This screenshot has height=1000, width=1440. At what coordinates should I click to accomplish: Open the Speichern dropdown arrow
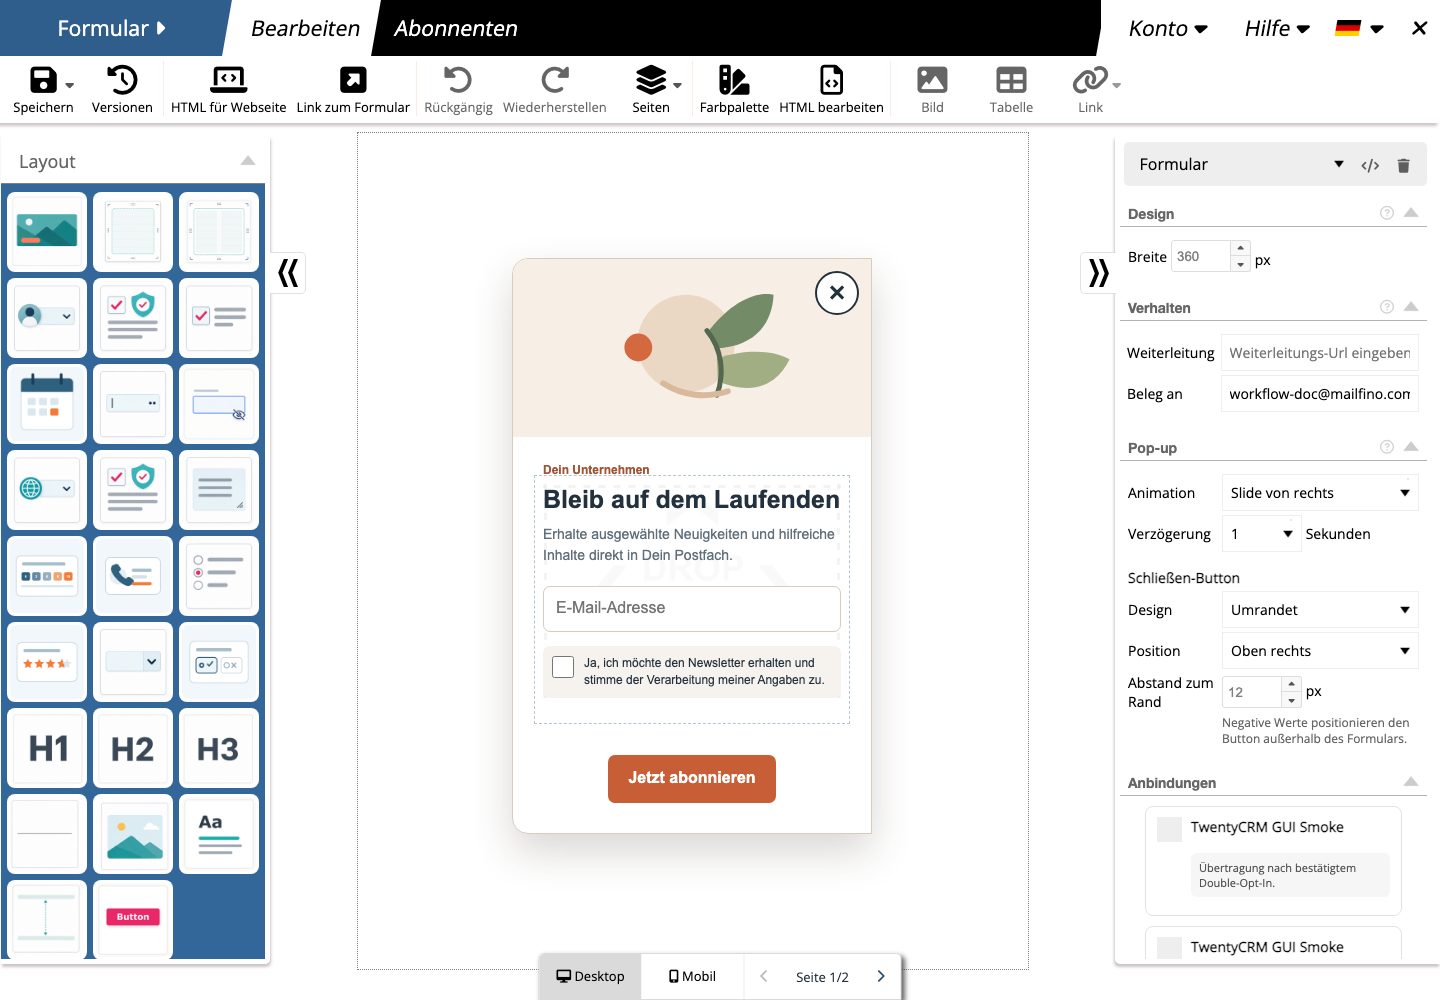pos(70,86)
